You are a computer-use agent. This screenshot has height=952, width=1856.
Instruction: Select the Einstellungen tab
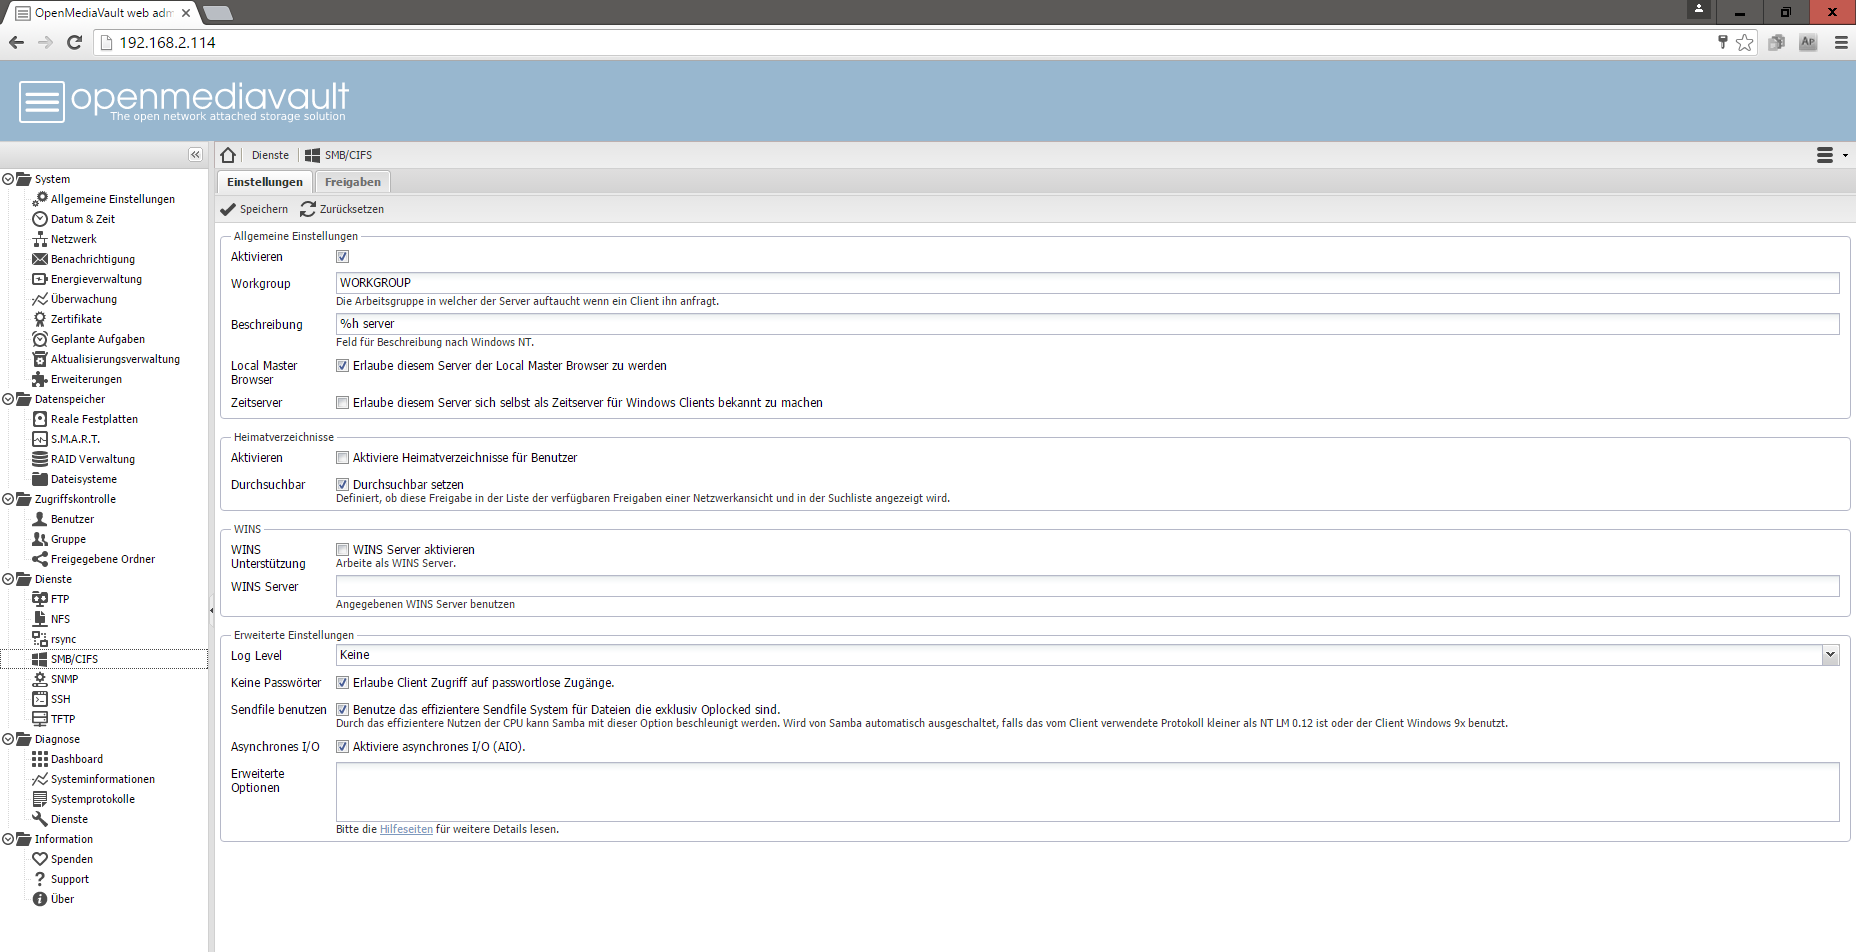[265, 182]
